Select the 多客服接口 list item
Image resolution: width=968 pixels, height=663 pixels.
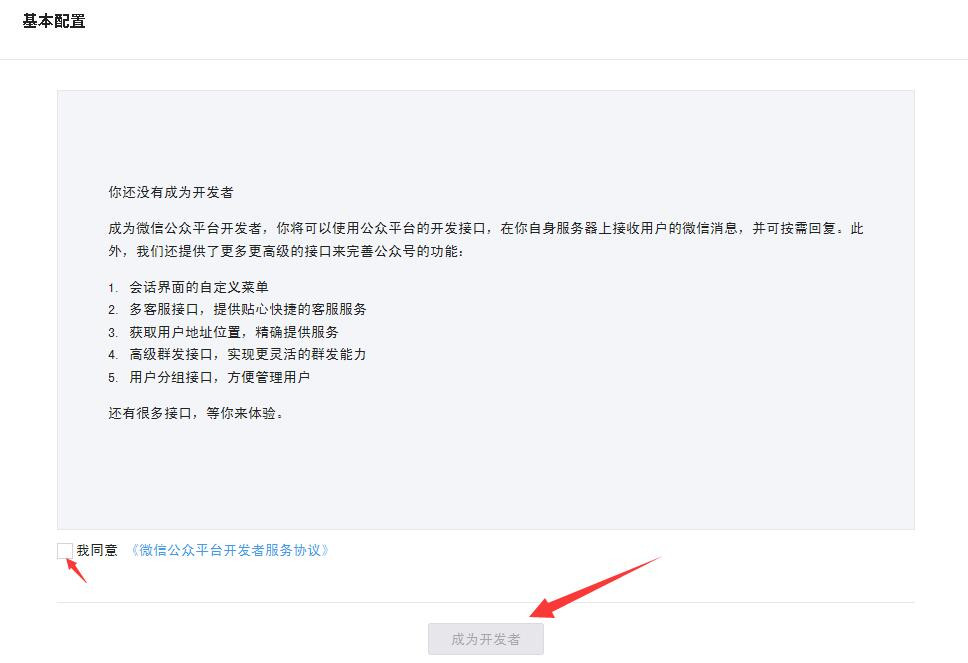[x=247, y=309]
